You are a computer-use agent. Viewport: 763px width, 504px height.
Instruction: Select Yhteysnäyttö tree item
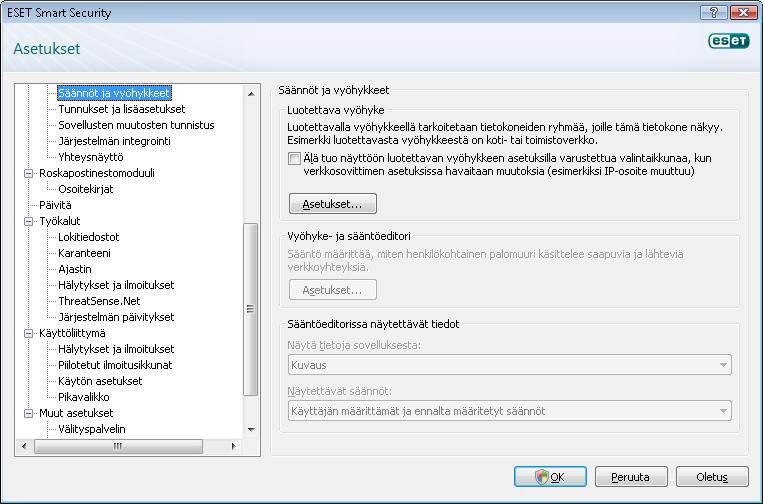click(x=91, y=157)
